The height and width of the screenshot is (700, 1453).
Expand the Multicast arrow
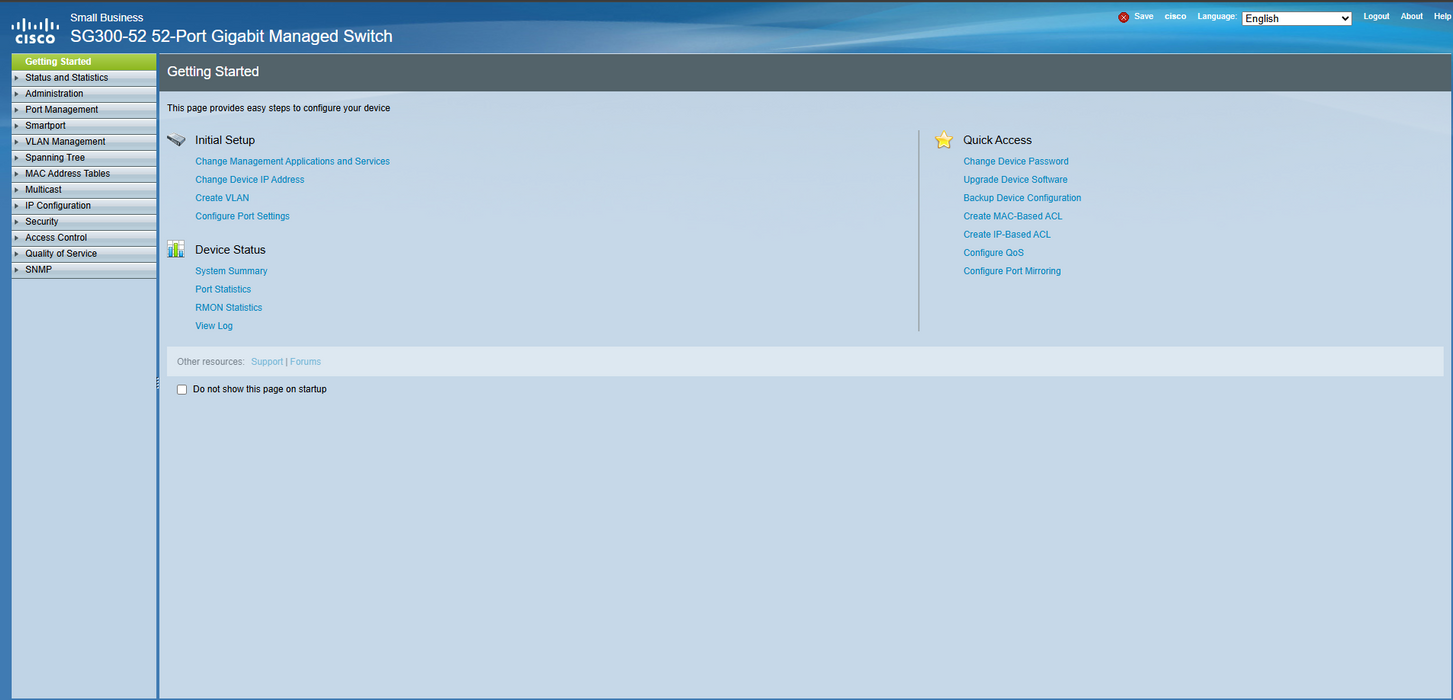17,190
